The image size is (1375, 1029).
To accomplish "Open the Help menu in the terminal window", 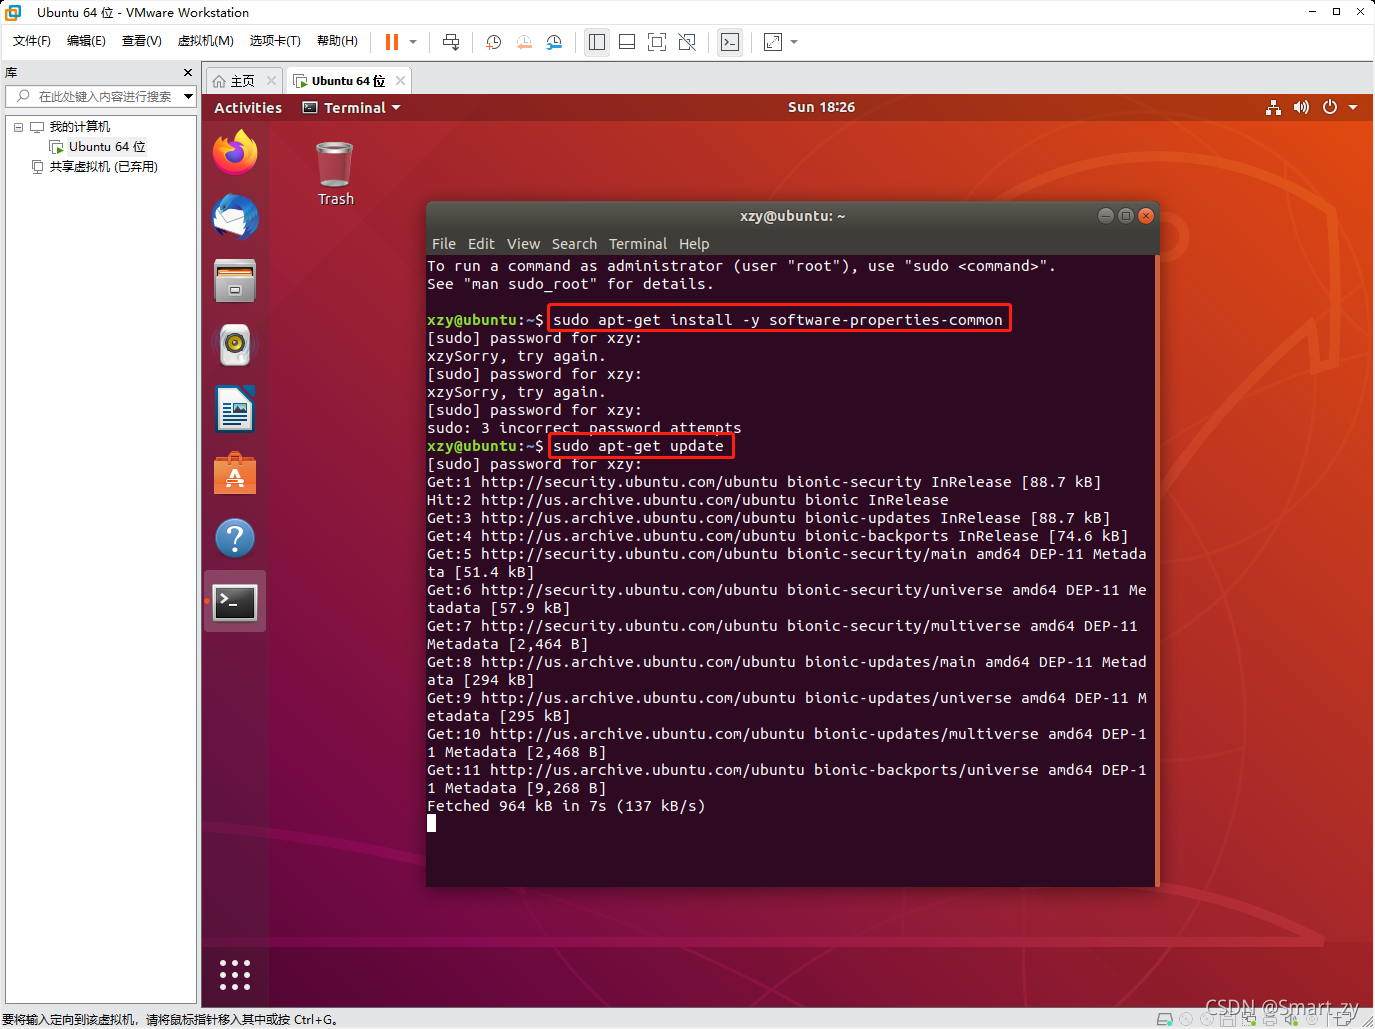I will [694, 244].
